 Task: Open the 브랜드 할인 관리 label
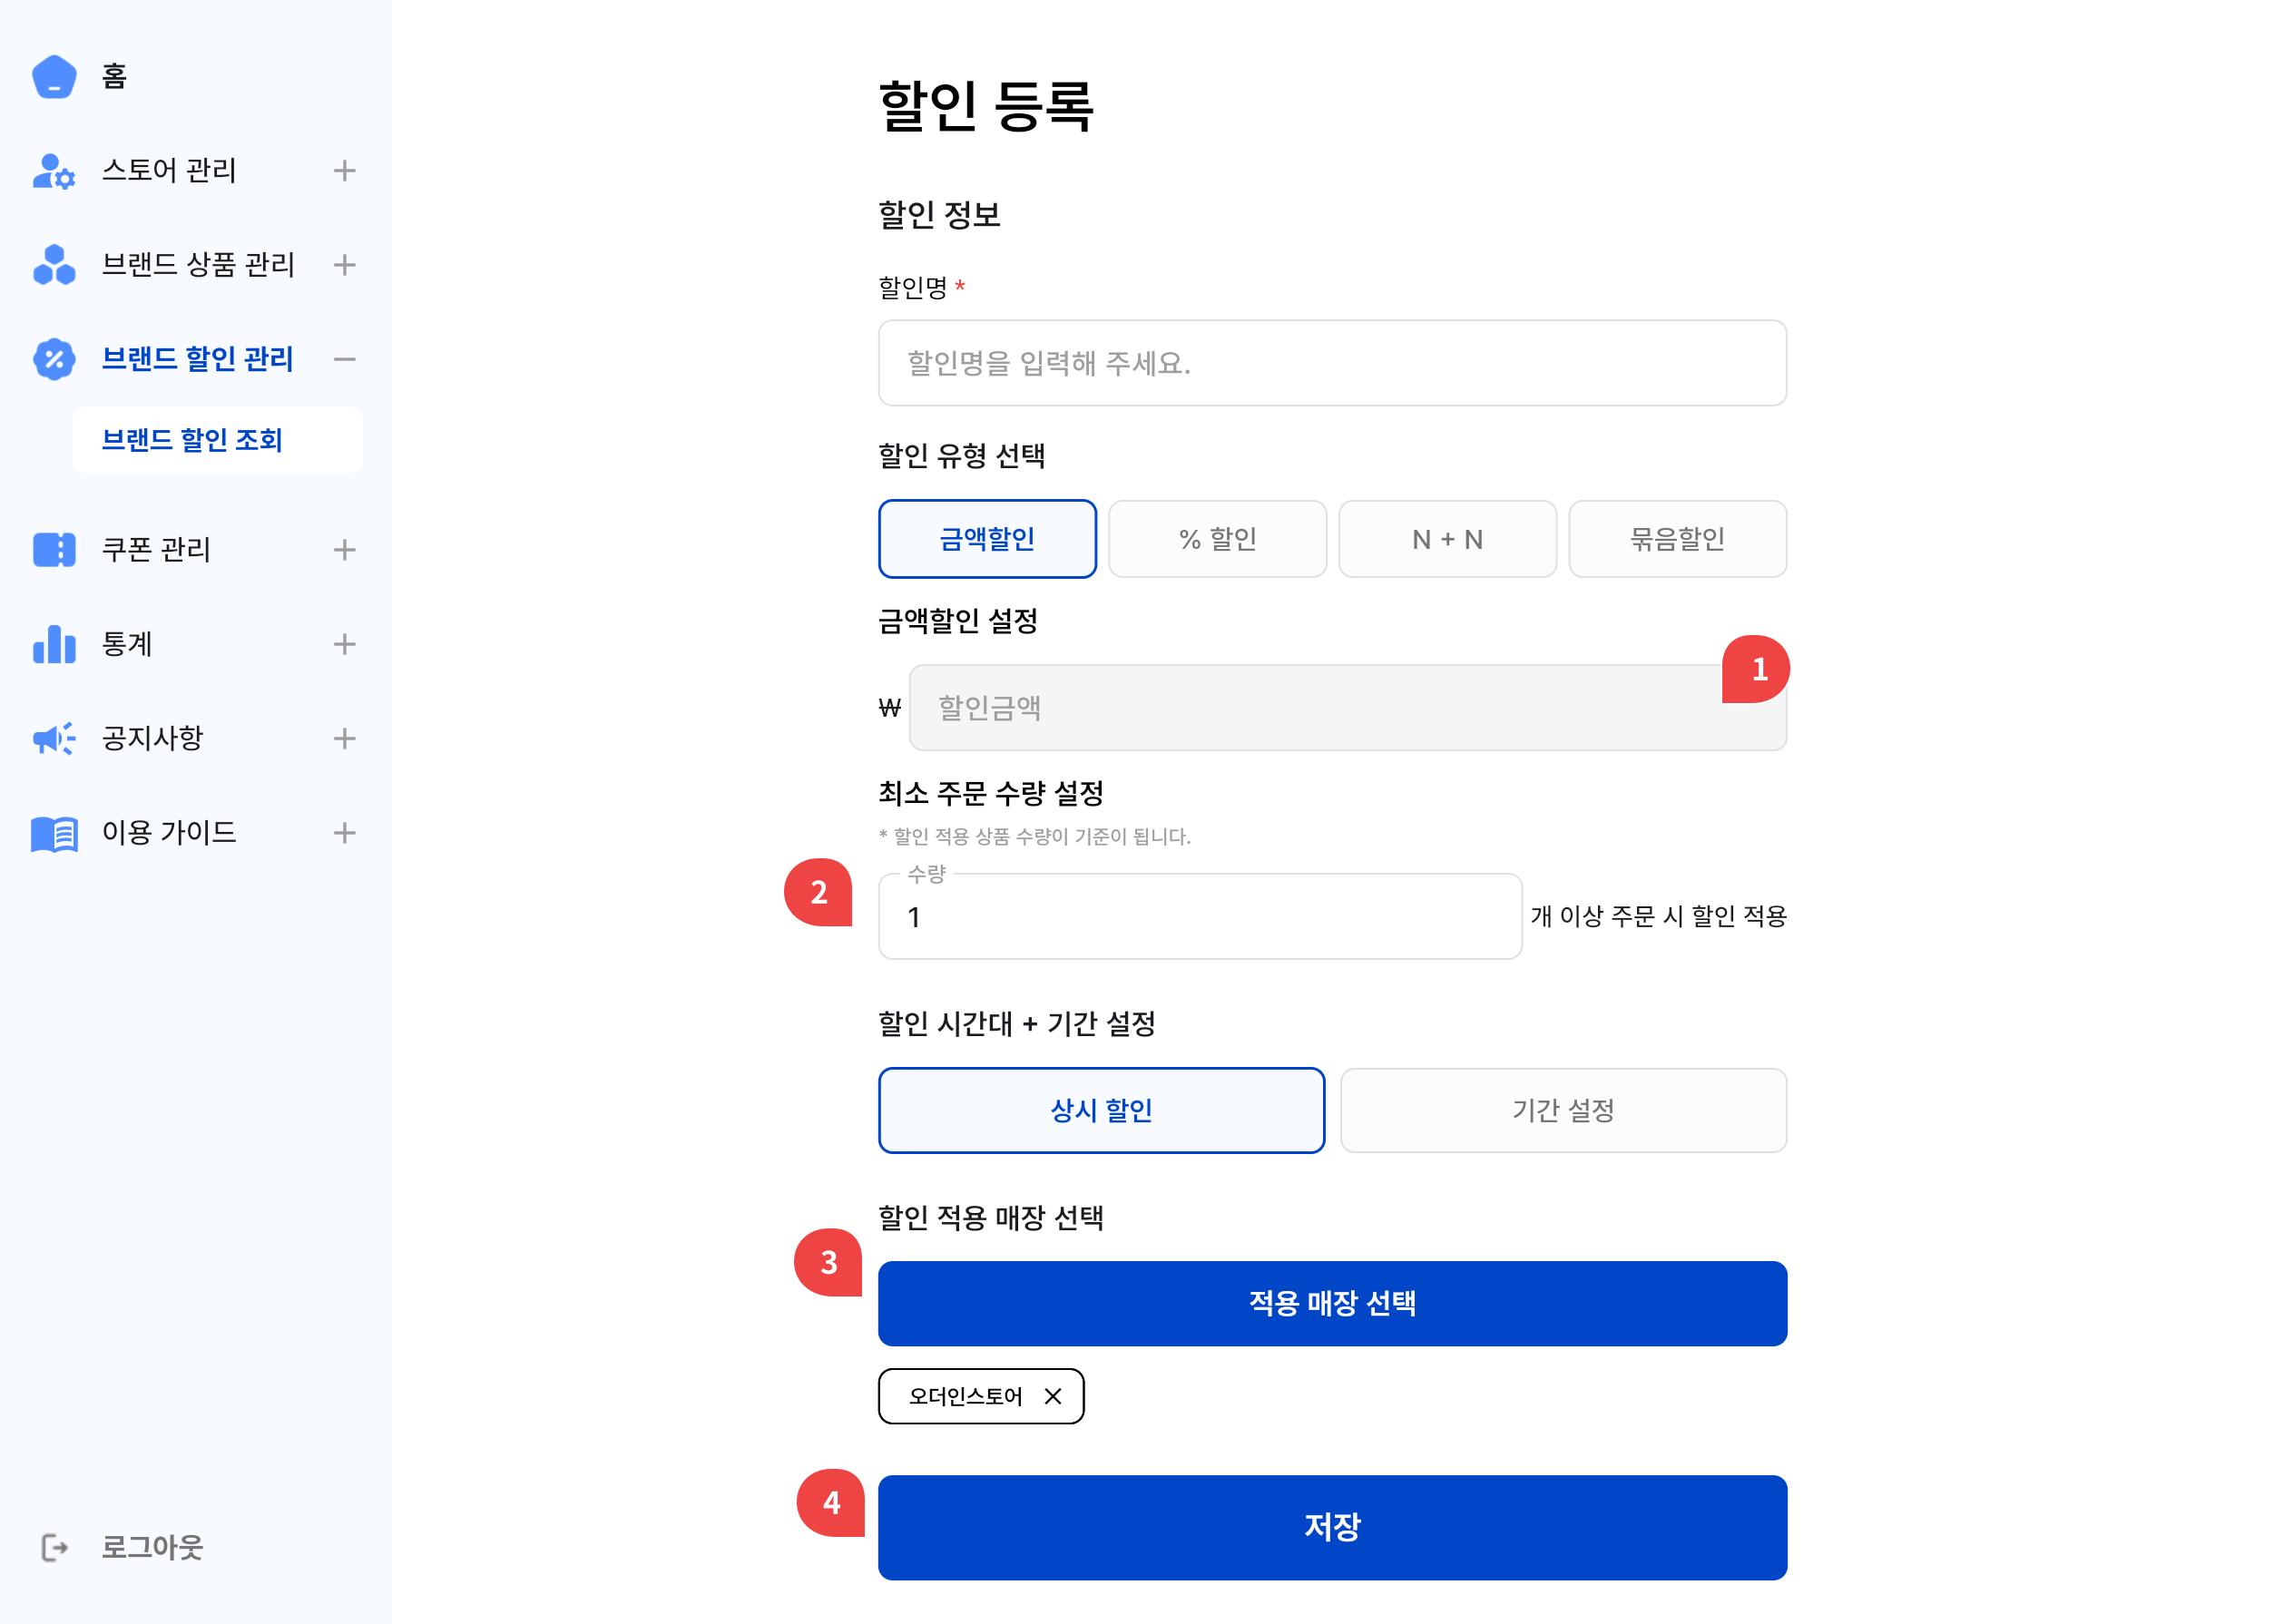(198, 359)
